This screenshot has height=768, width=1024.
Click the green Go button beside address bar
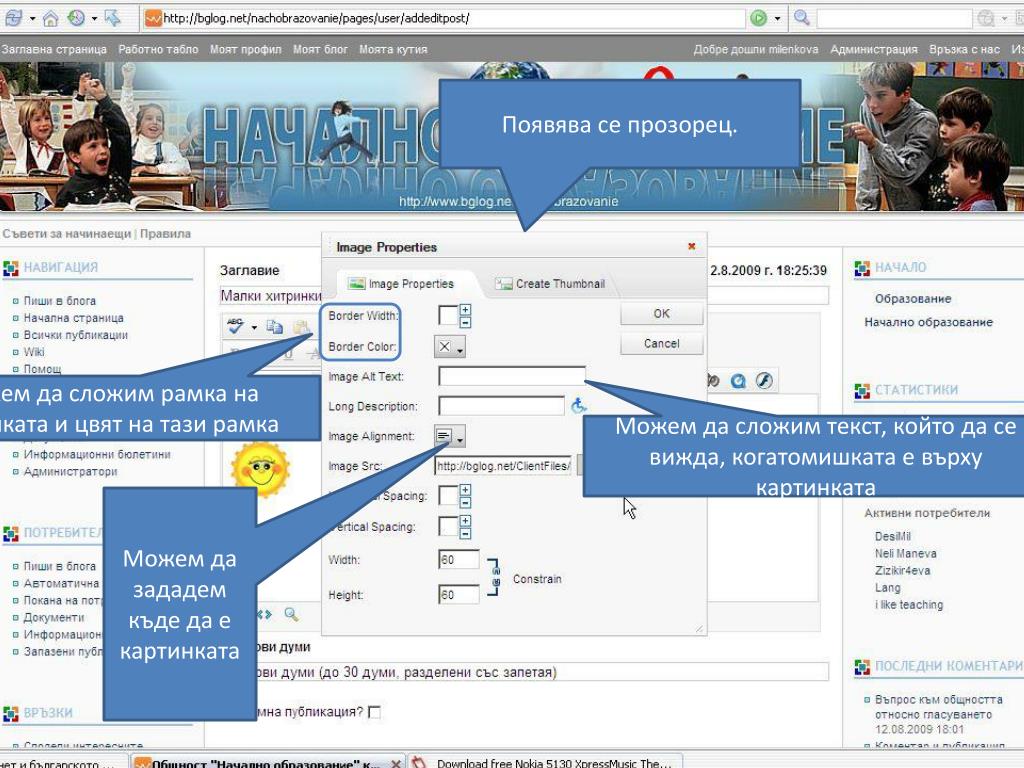758,18
